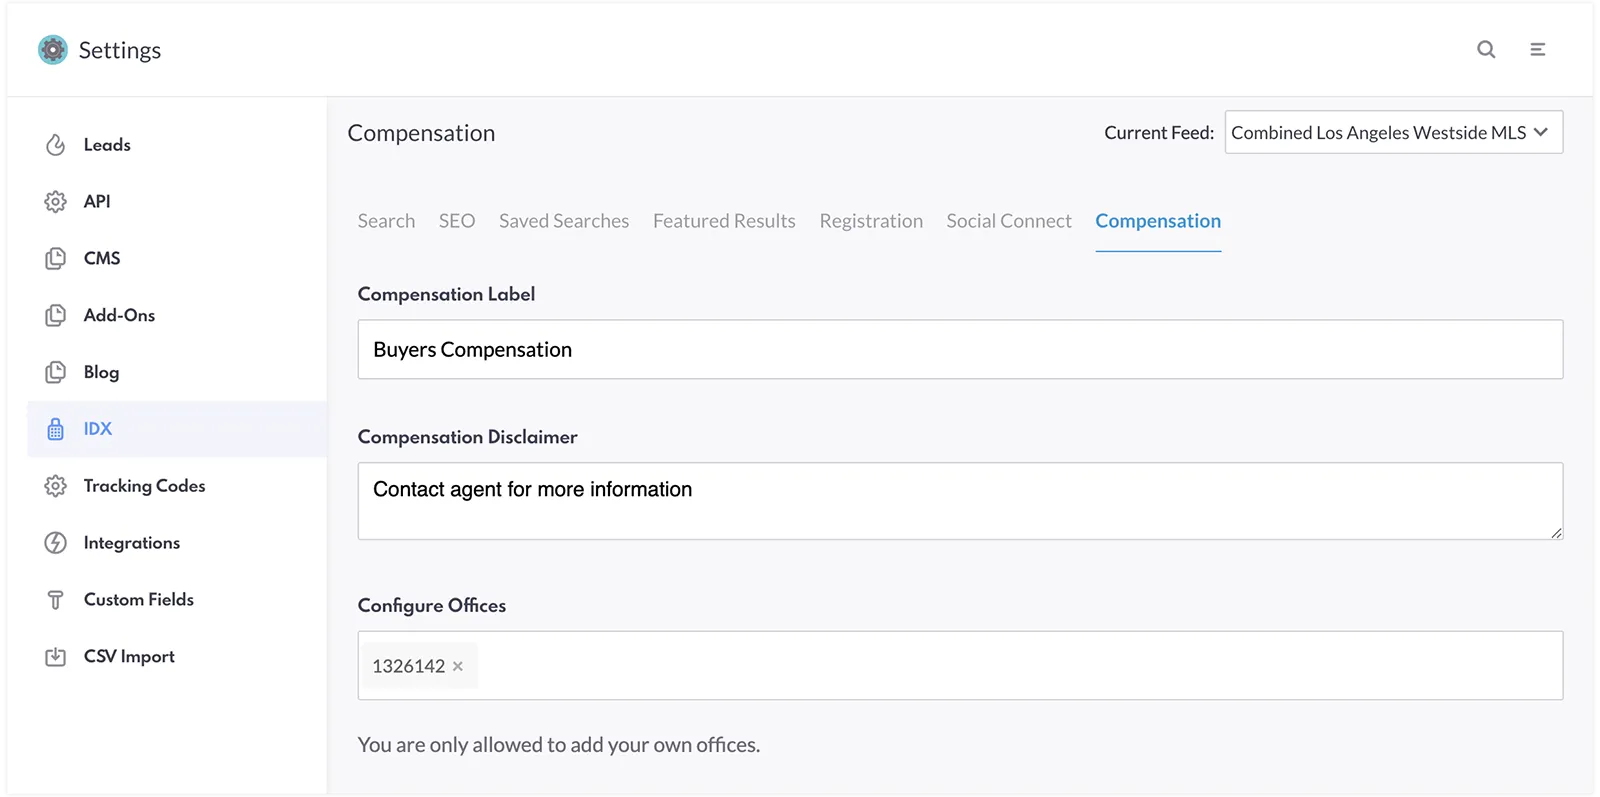Viewport: 1600px width, 797px height.
Task: Open the Featured Results tab
Action: click(x=724, y=221)
